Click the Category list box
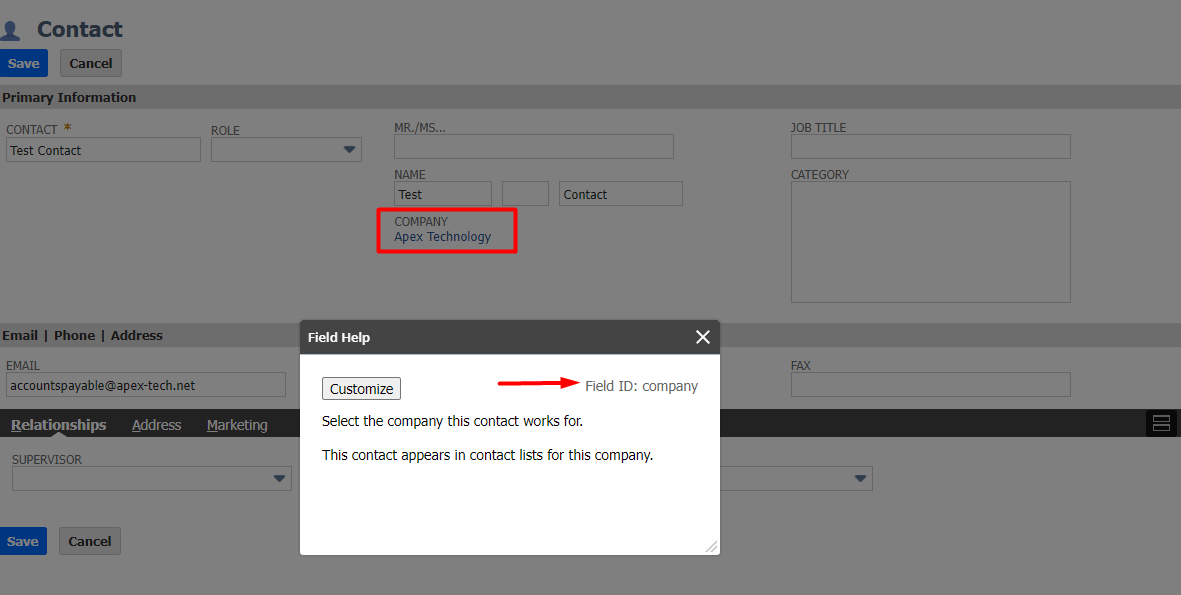The image size is (1181, 595). [x=930, y=241]
